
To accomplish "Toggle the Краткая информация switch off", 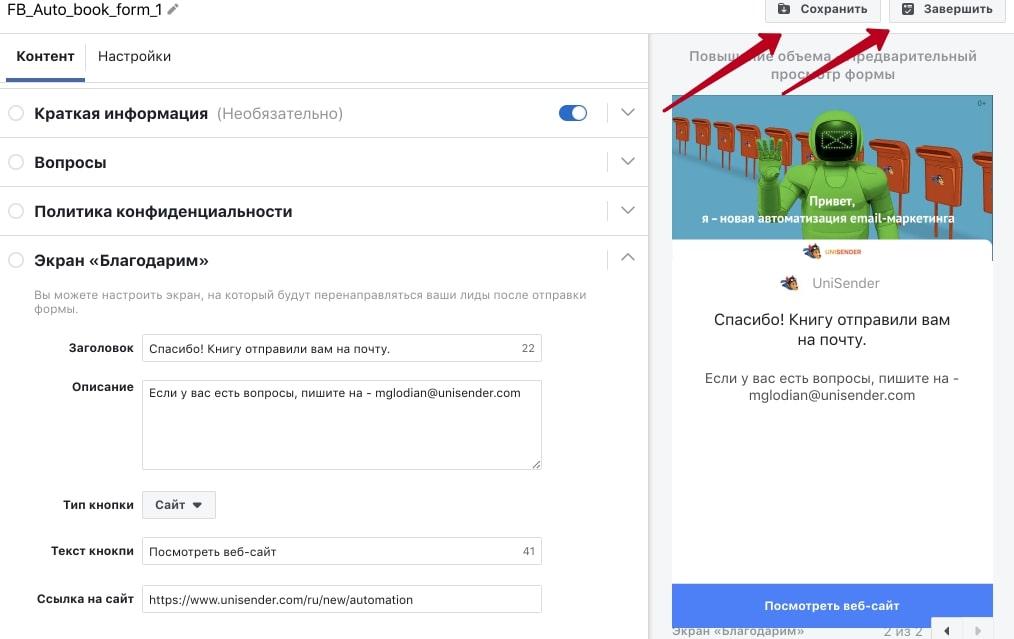I will [x=573, y=113].
